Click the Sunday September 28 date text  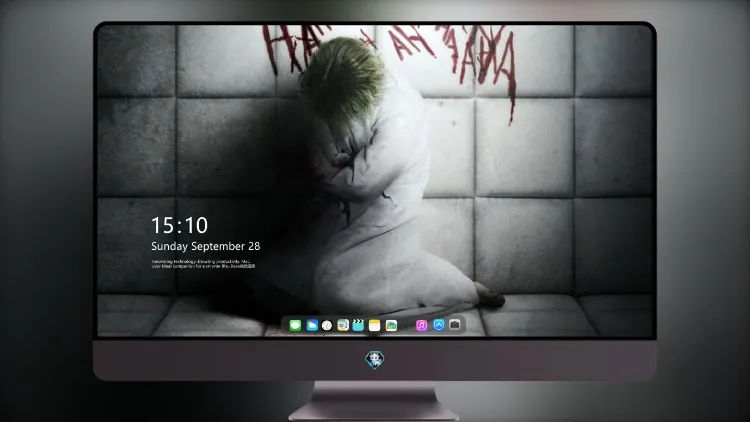[x=206, y=246]
